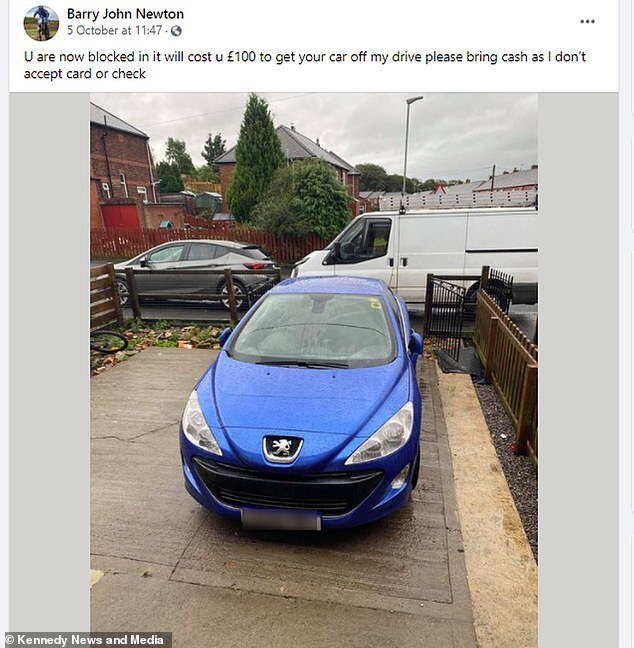Click the globe public audience icon
This screenshot has height=648, width=634.
tap(176, 31)
